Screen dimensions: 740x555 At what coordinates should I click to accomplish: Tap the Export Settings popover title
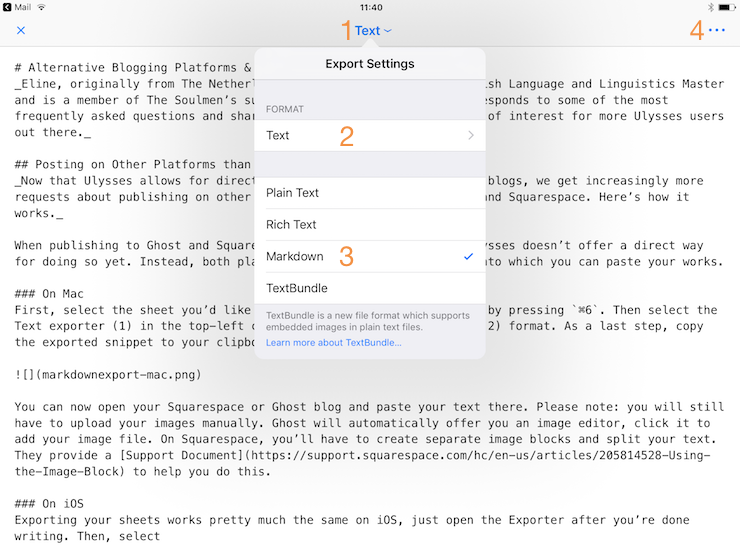pyautogui.click(x=370, y=64)
